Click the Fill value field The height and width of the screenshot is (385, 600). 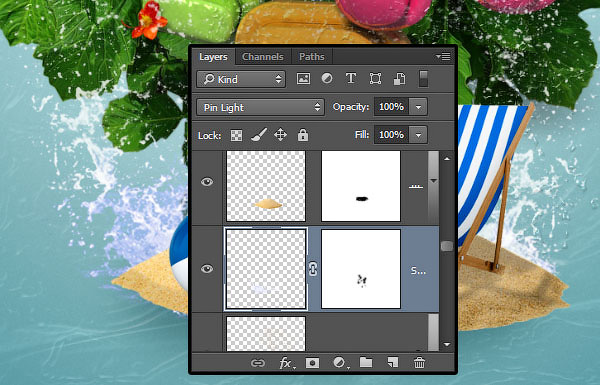tap(391, 135)
